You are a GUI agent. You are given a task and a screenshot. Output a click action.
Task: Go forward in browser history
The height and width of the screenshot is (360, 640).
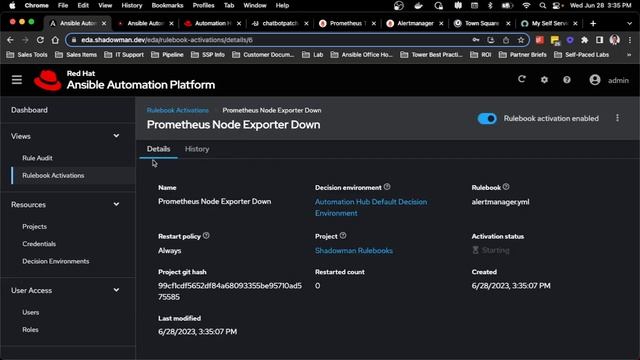(25, 40)
